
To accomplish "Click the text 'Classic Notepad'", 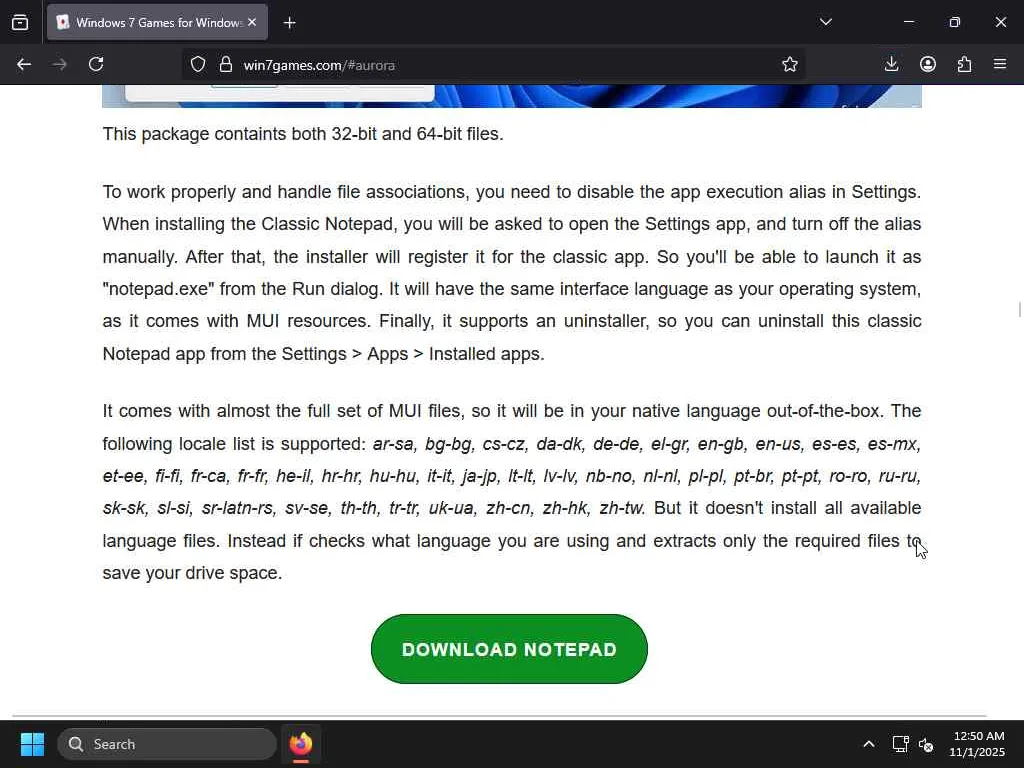I will click(328, 224).
